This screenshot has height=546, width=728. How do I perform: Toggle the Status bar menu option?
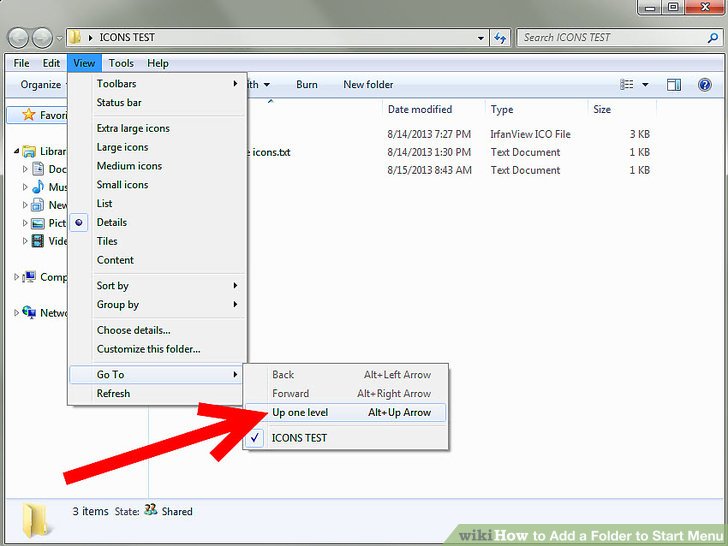pyautogui.click(x=157, y=103)
